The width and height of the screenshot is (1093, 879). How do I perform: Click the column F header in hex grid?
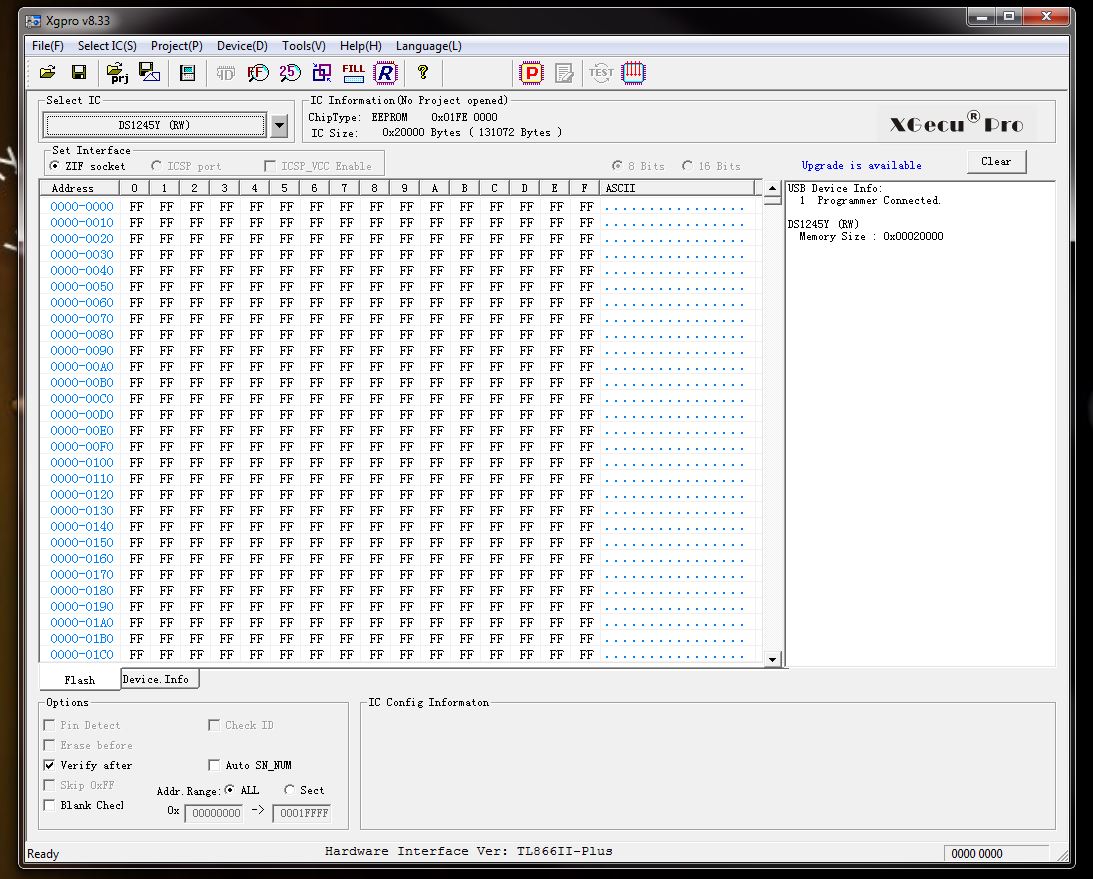584,188
